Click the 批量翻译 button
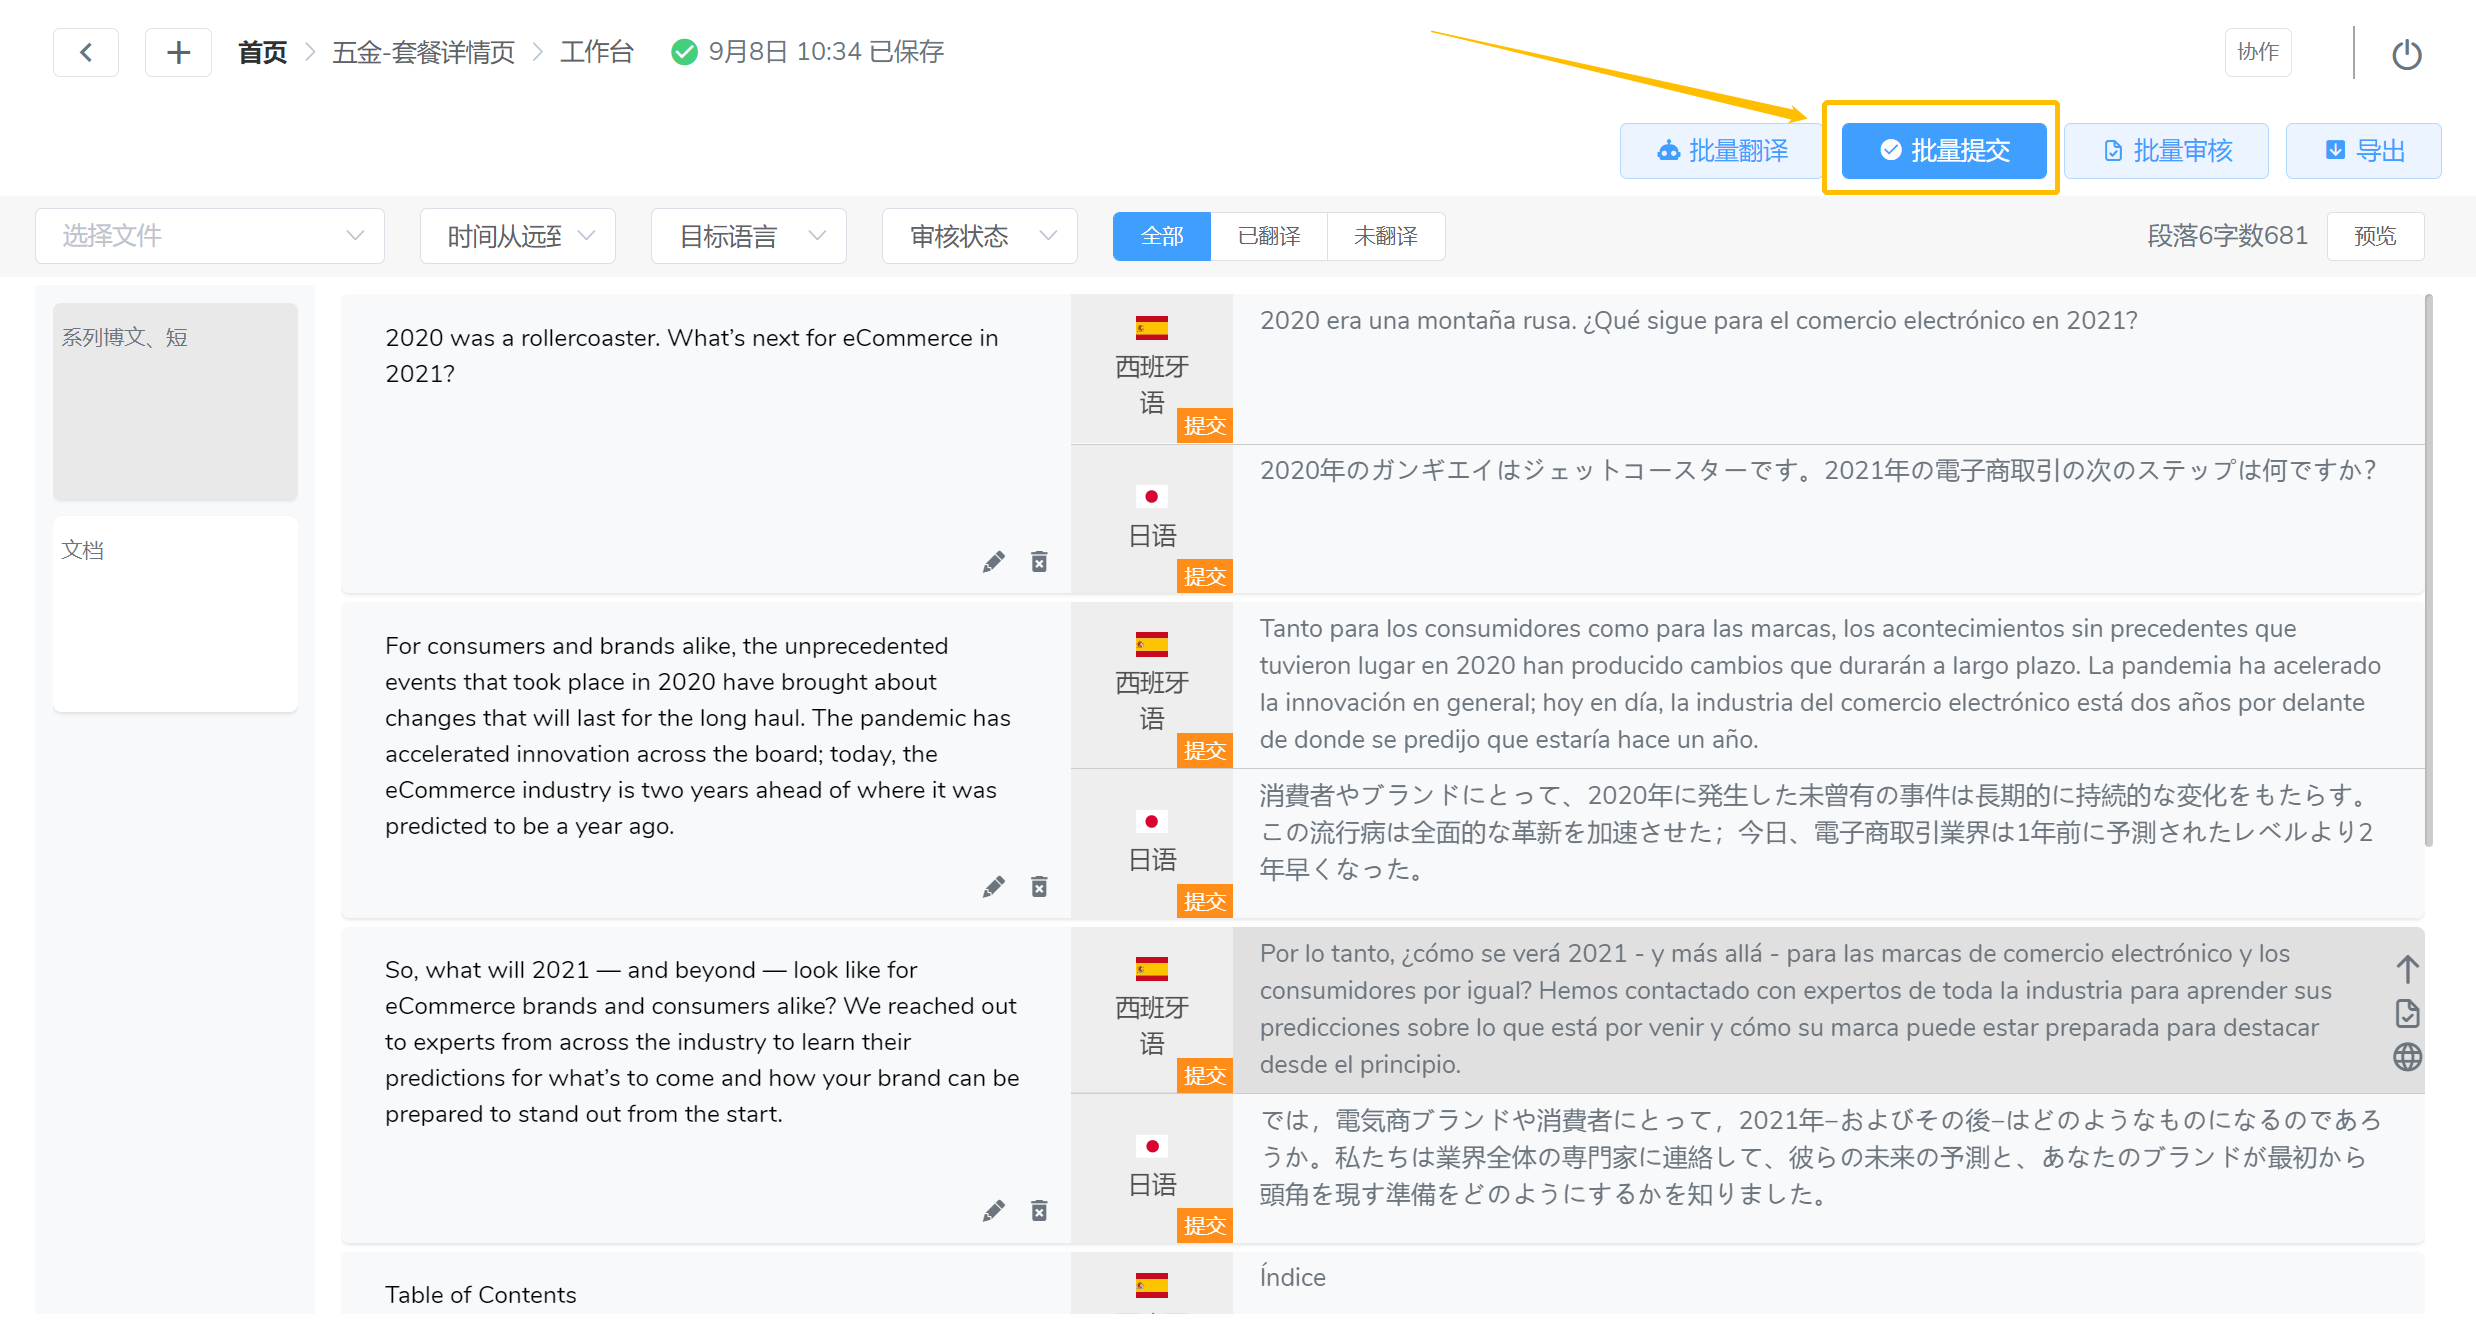2476x1344 pixels. point(1722,151)
